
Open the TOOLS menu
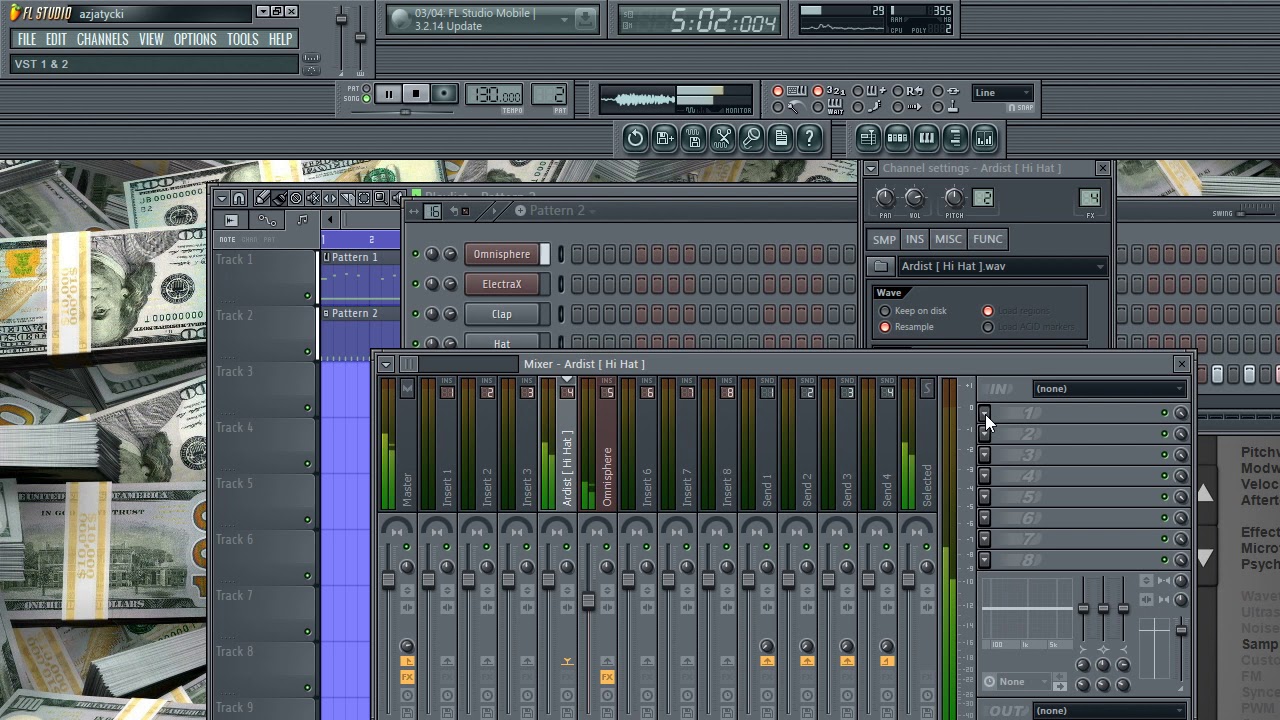coord(242,39)
